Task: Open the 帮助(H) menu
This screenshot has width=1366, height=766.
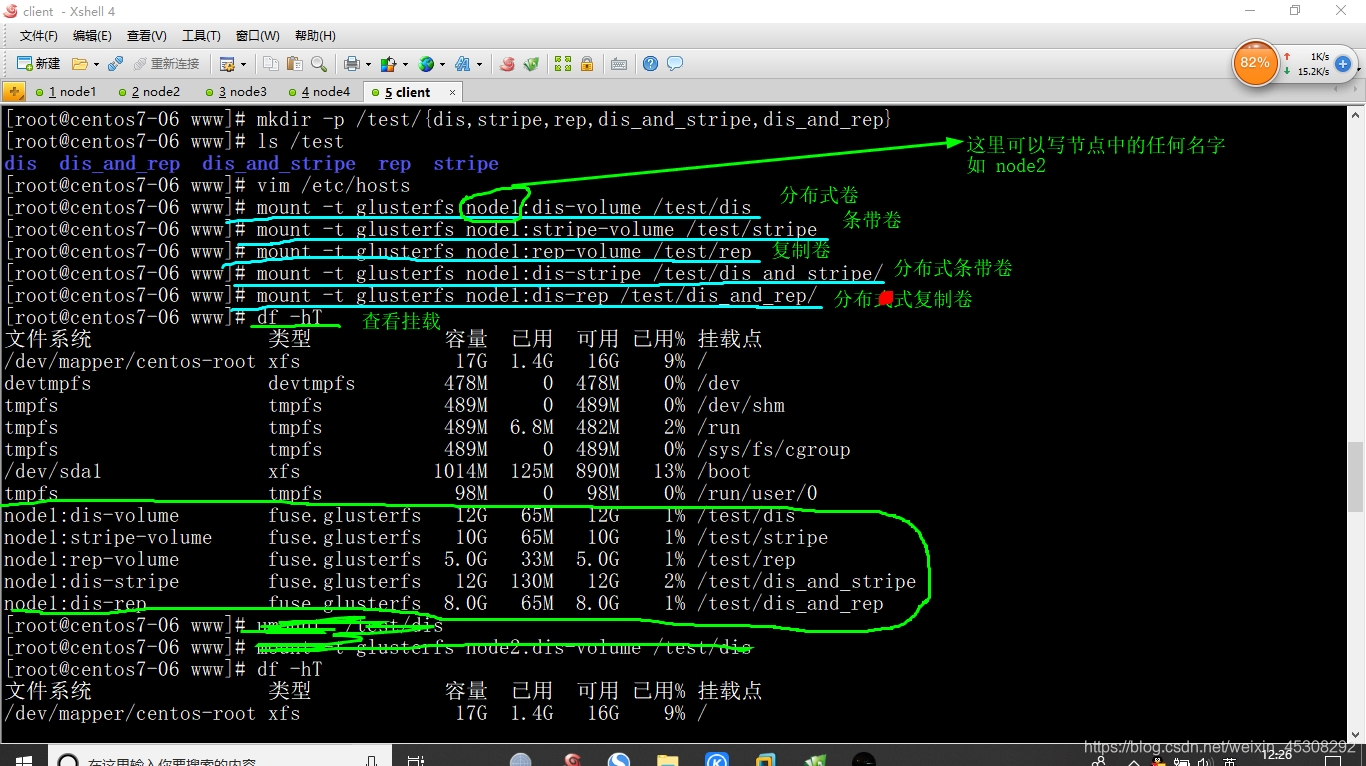Action: [x=315, y=36]
